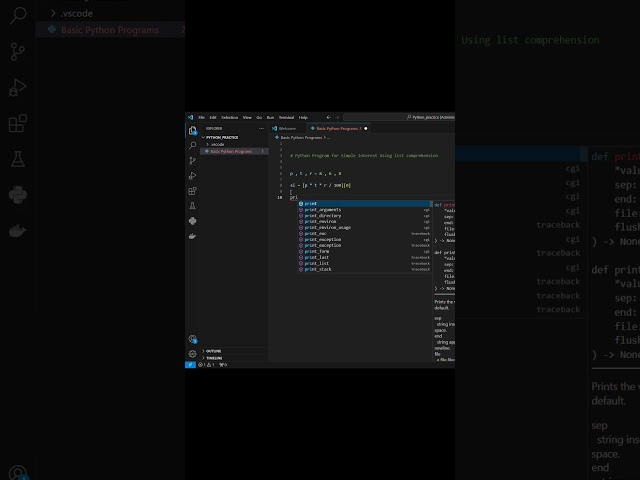Go back with the left arrow

click(x=329, y=118)
